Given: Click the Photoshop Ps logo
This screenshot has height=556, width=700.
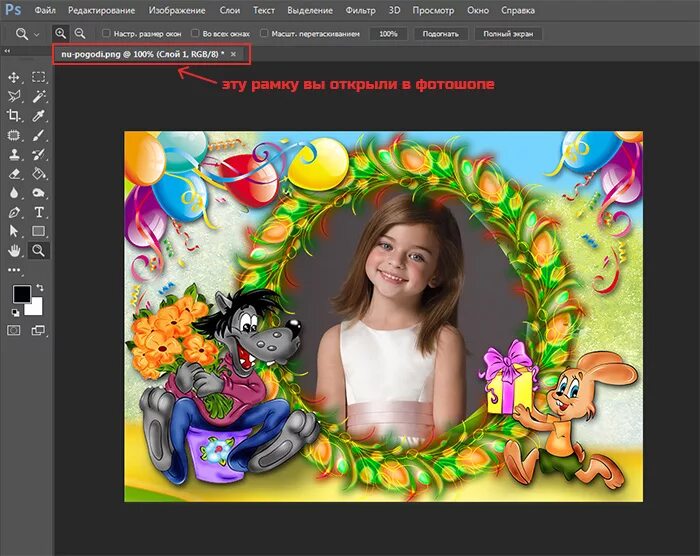Looking at the screenshot, I should click(13, 10).
